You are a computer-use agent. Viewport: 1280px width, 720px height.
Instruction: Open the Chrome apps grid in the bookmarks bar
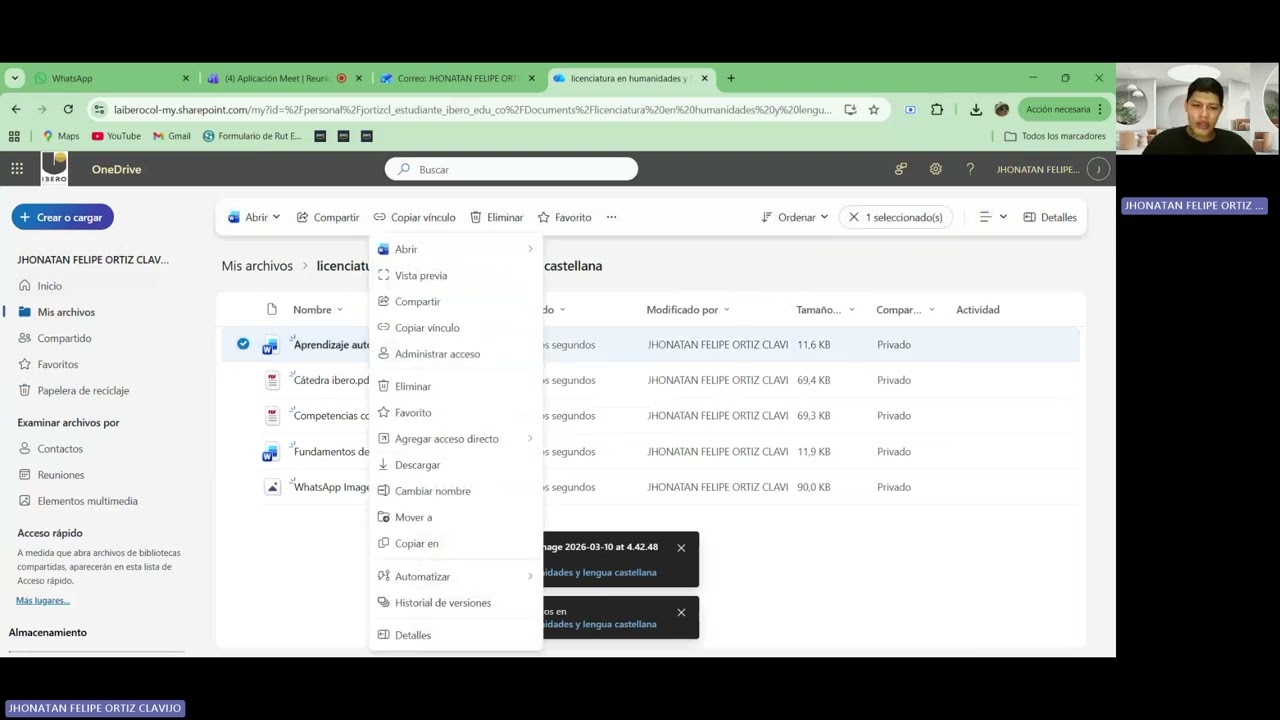[14, 136]
